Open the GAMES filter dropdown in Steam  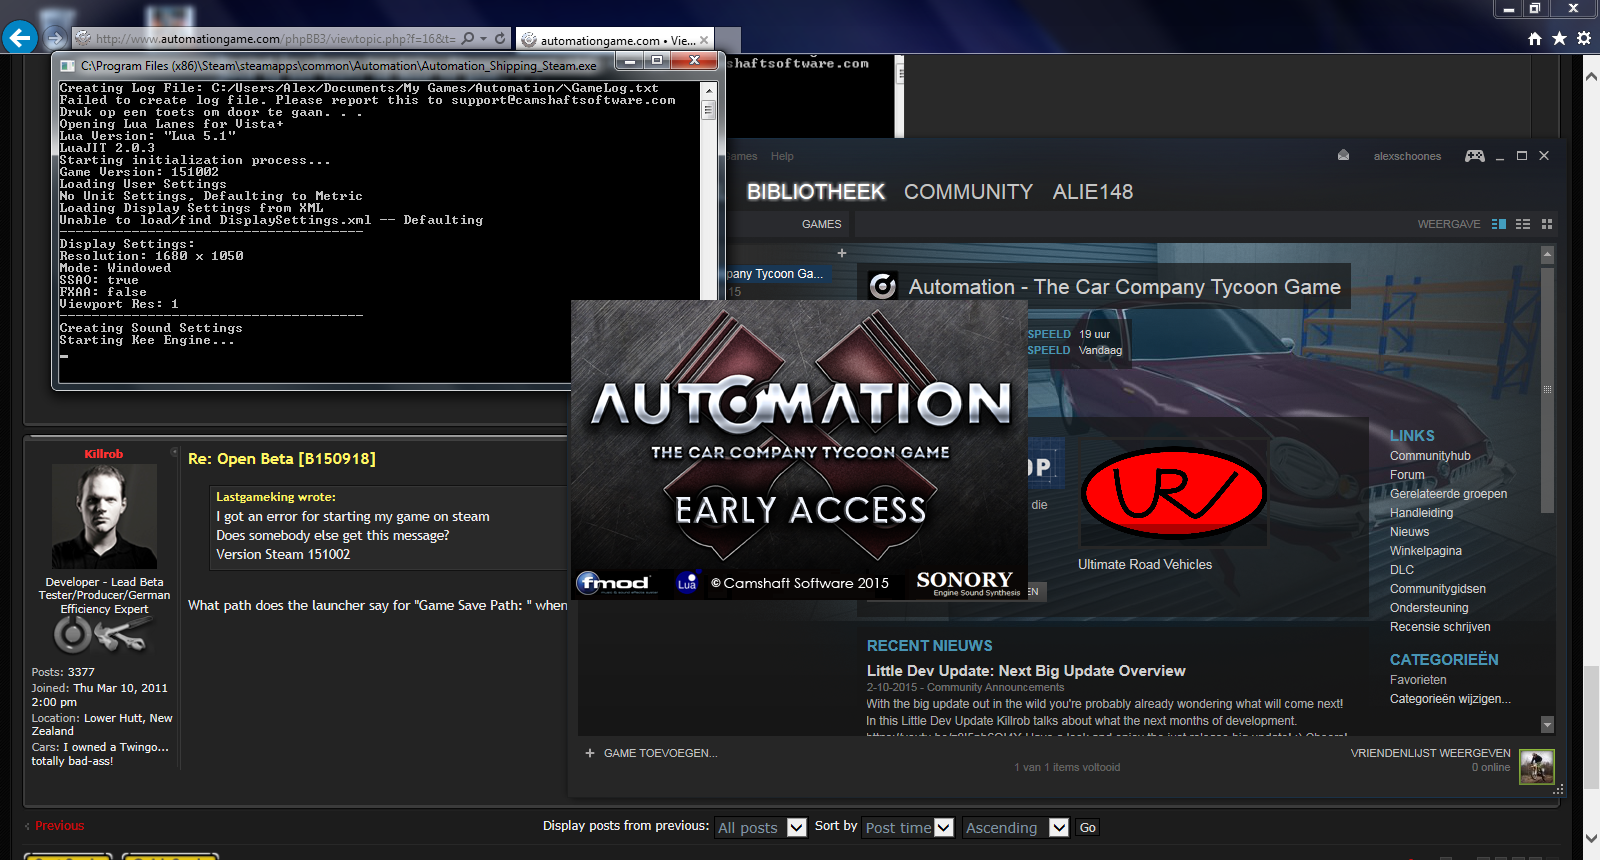tap(821, 224)
